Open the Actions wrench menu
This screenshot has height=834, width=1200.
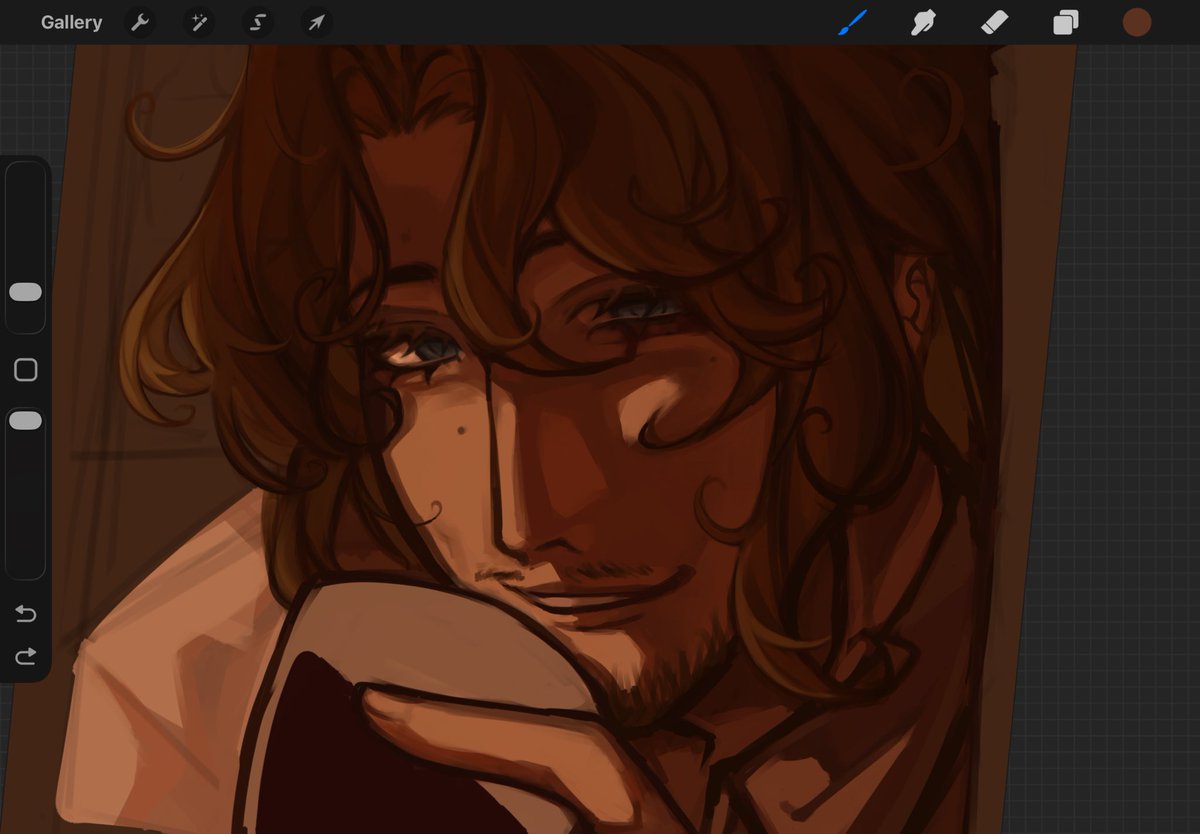click(x=140, y=22)
